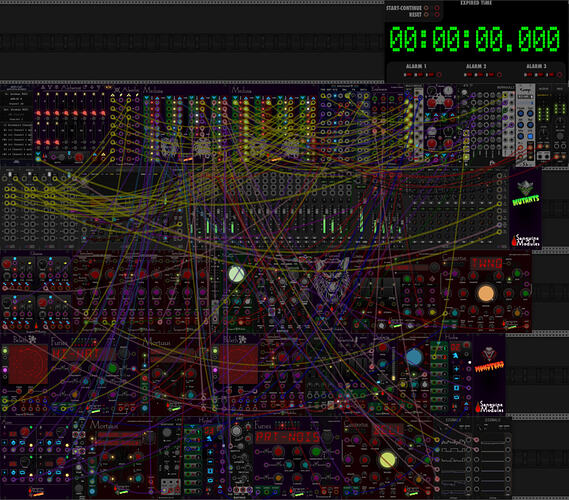This screenshot has height=500, width=569.
Task: Click the Alarm 1 trigger jack
Action: click(439, 75)
